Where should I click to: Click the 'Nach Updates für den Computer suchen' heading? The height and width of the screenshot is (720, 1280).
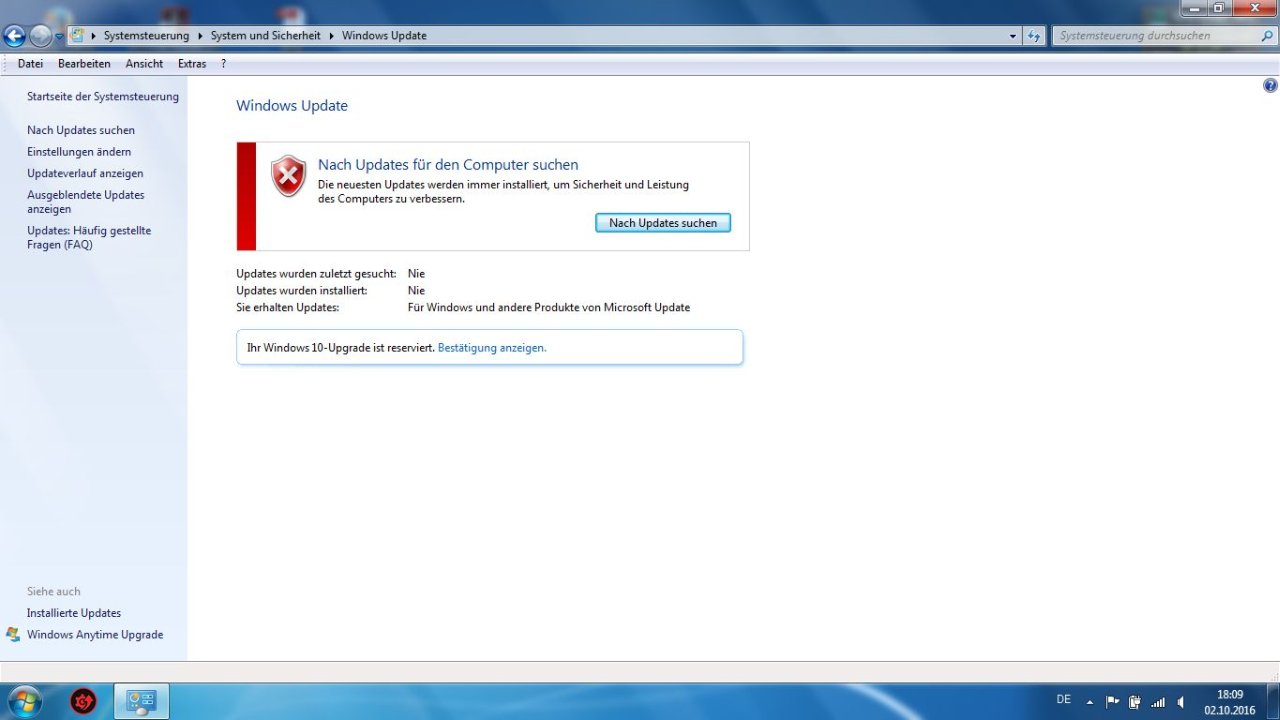coord(448,165)
